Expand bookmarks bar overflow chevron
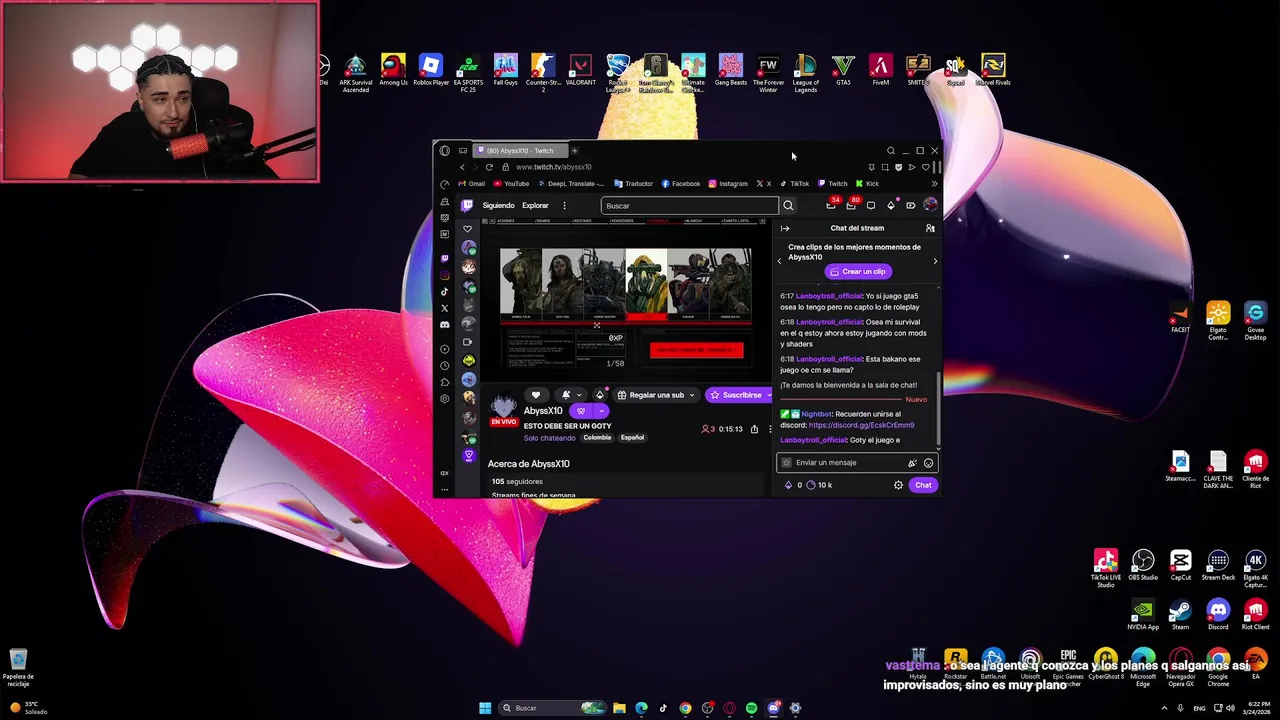The height and width of the screenshot is (720, 1280). [x=934, y=184]
